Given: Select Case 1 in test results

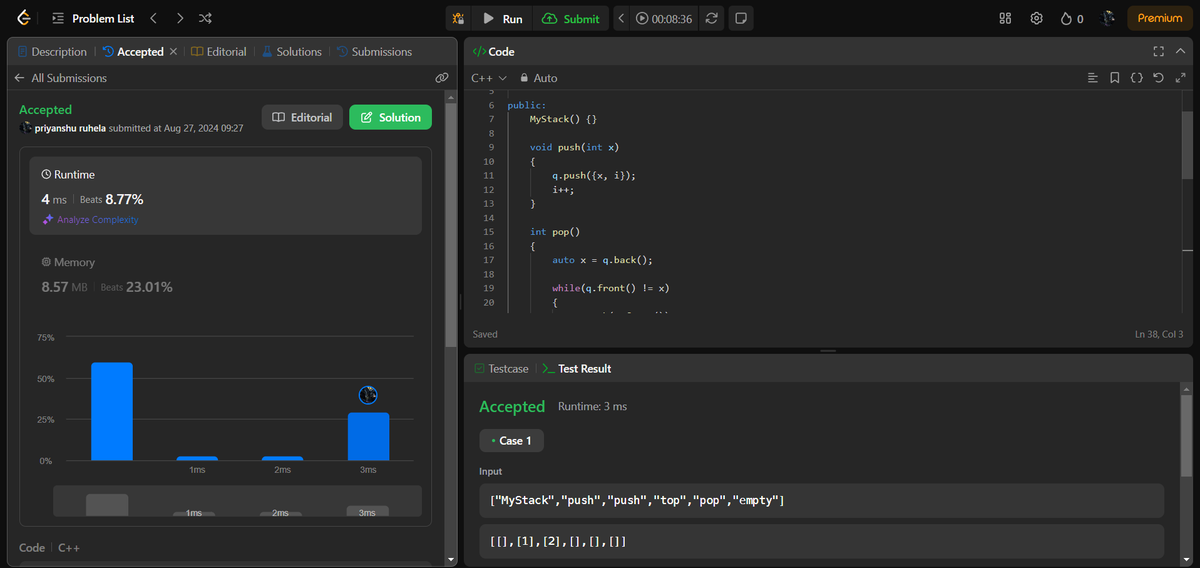Looking at the screenshot, I should 511,440.
